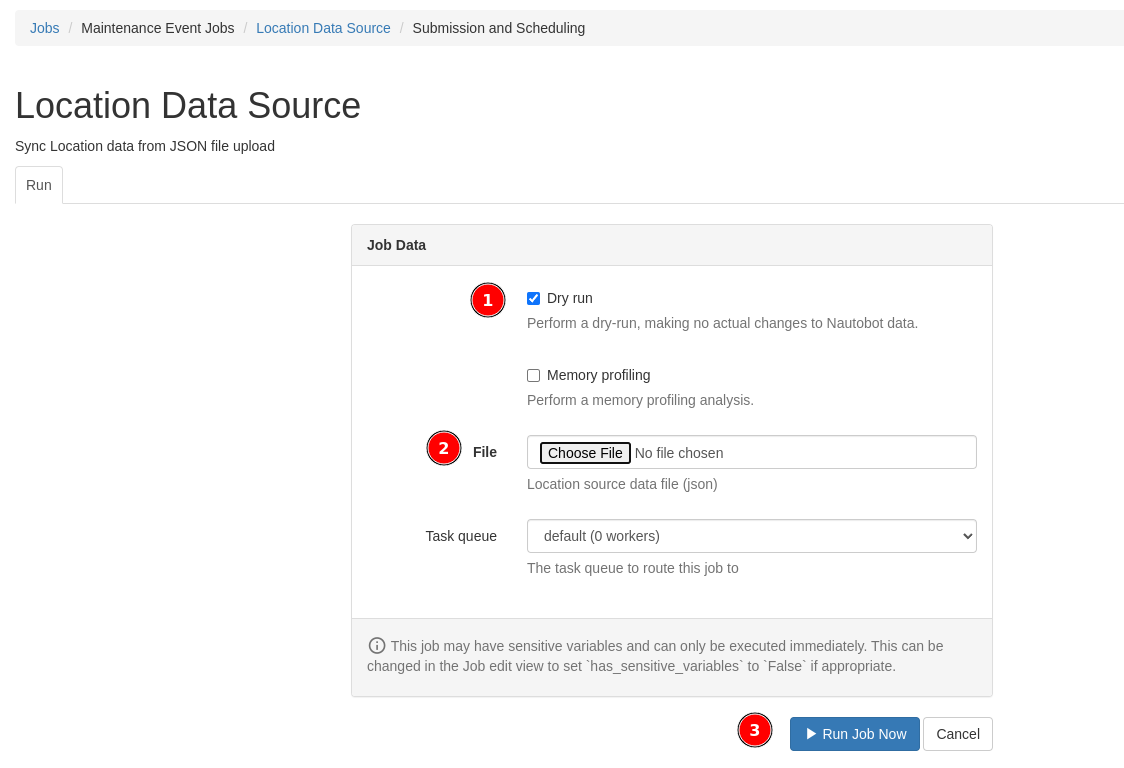Image resolution: width=1124 pixels, height=768 pixels.
Task: Switch to the Run tab
Action: click(38, 185)
